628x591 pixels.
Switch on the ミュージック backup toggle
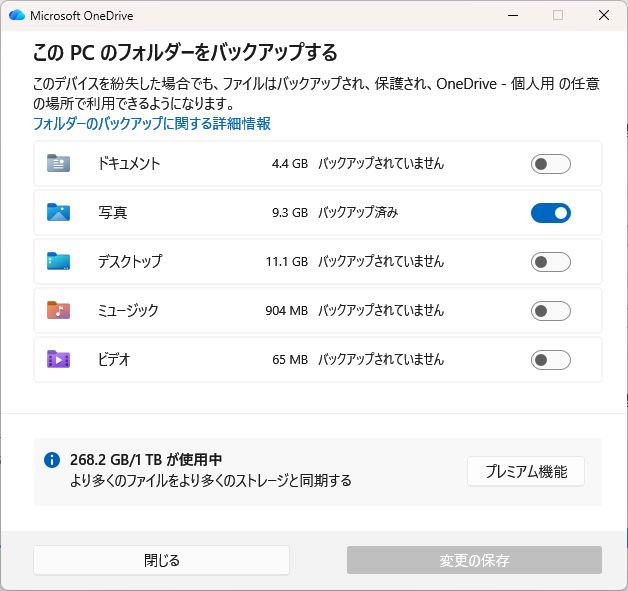[550, 311]
